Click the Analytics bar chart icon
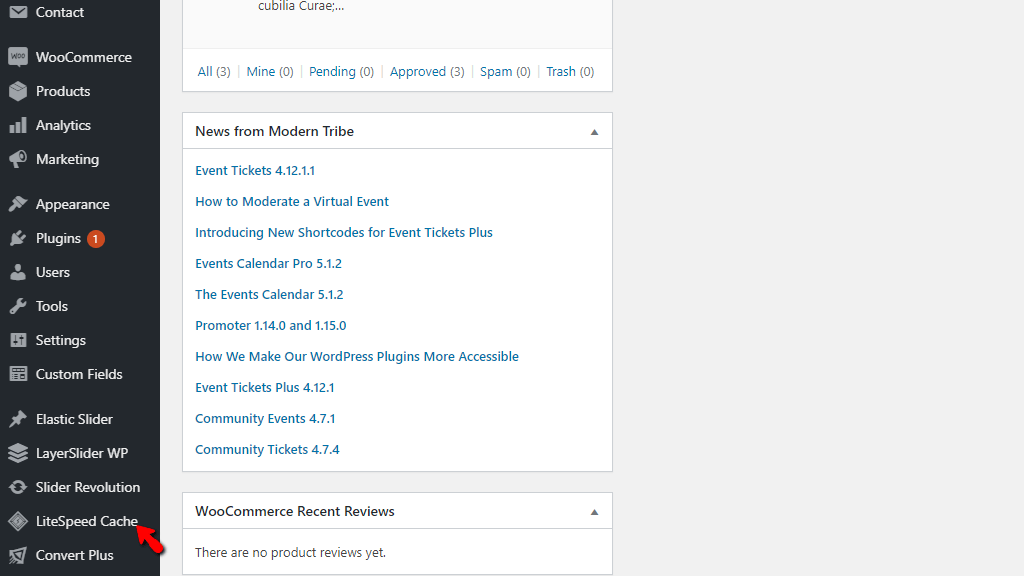Image resolution: width=1024 pixels, height=576 pixels. [x=18, y=125]
